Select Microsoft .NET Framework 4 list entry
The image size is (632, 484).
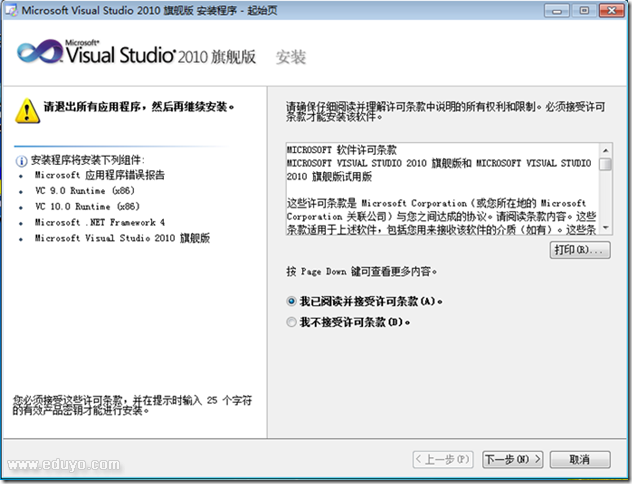pos(100,222)
